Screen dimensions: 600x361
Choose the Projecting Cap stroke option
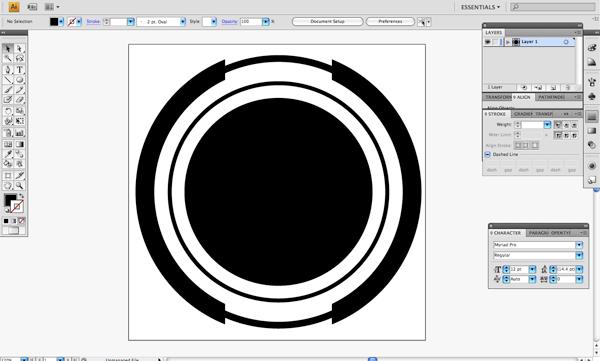click(x=574, y=124)
